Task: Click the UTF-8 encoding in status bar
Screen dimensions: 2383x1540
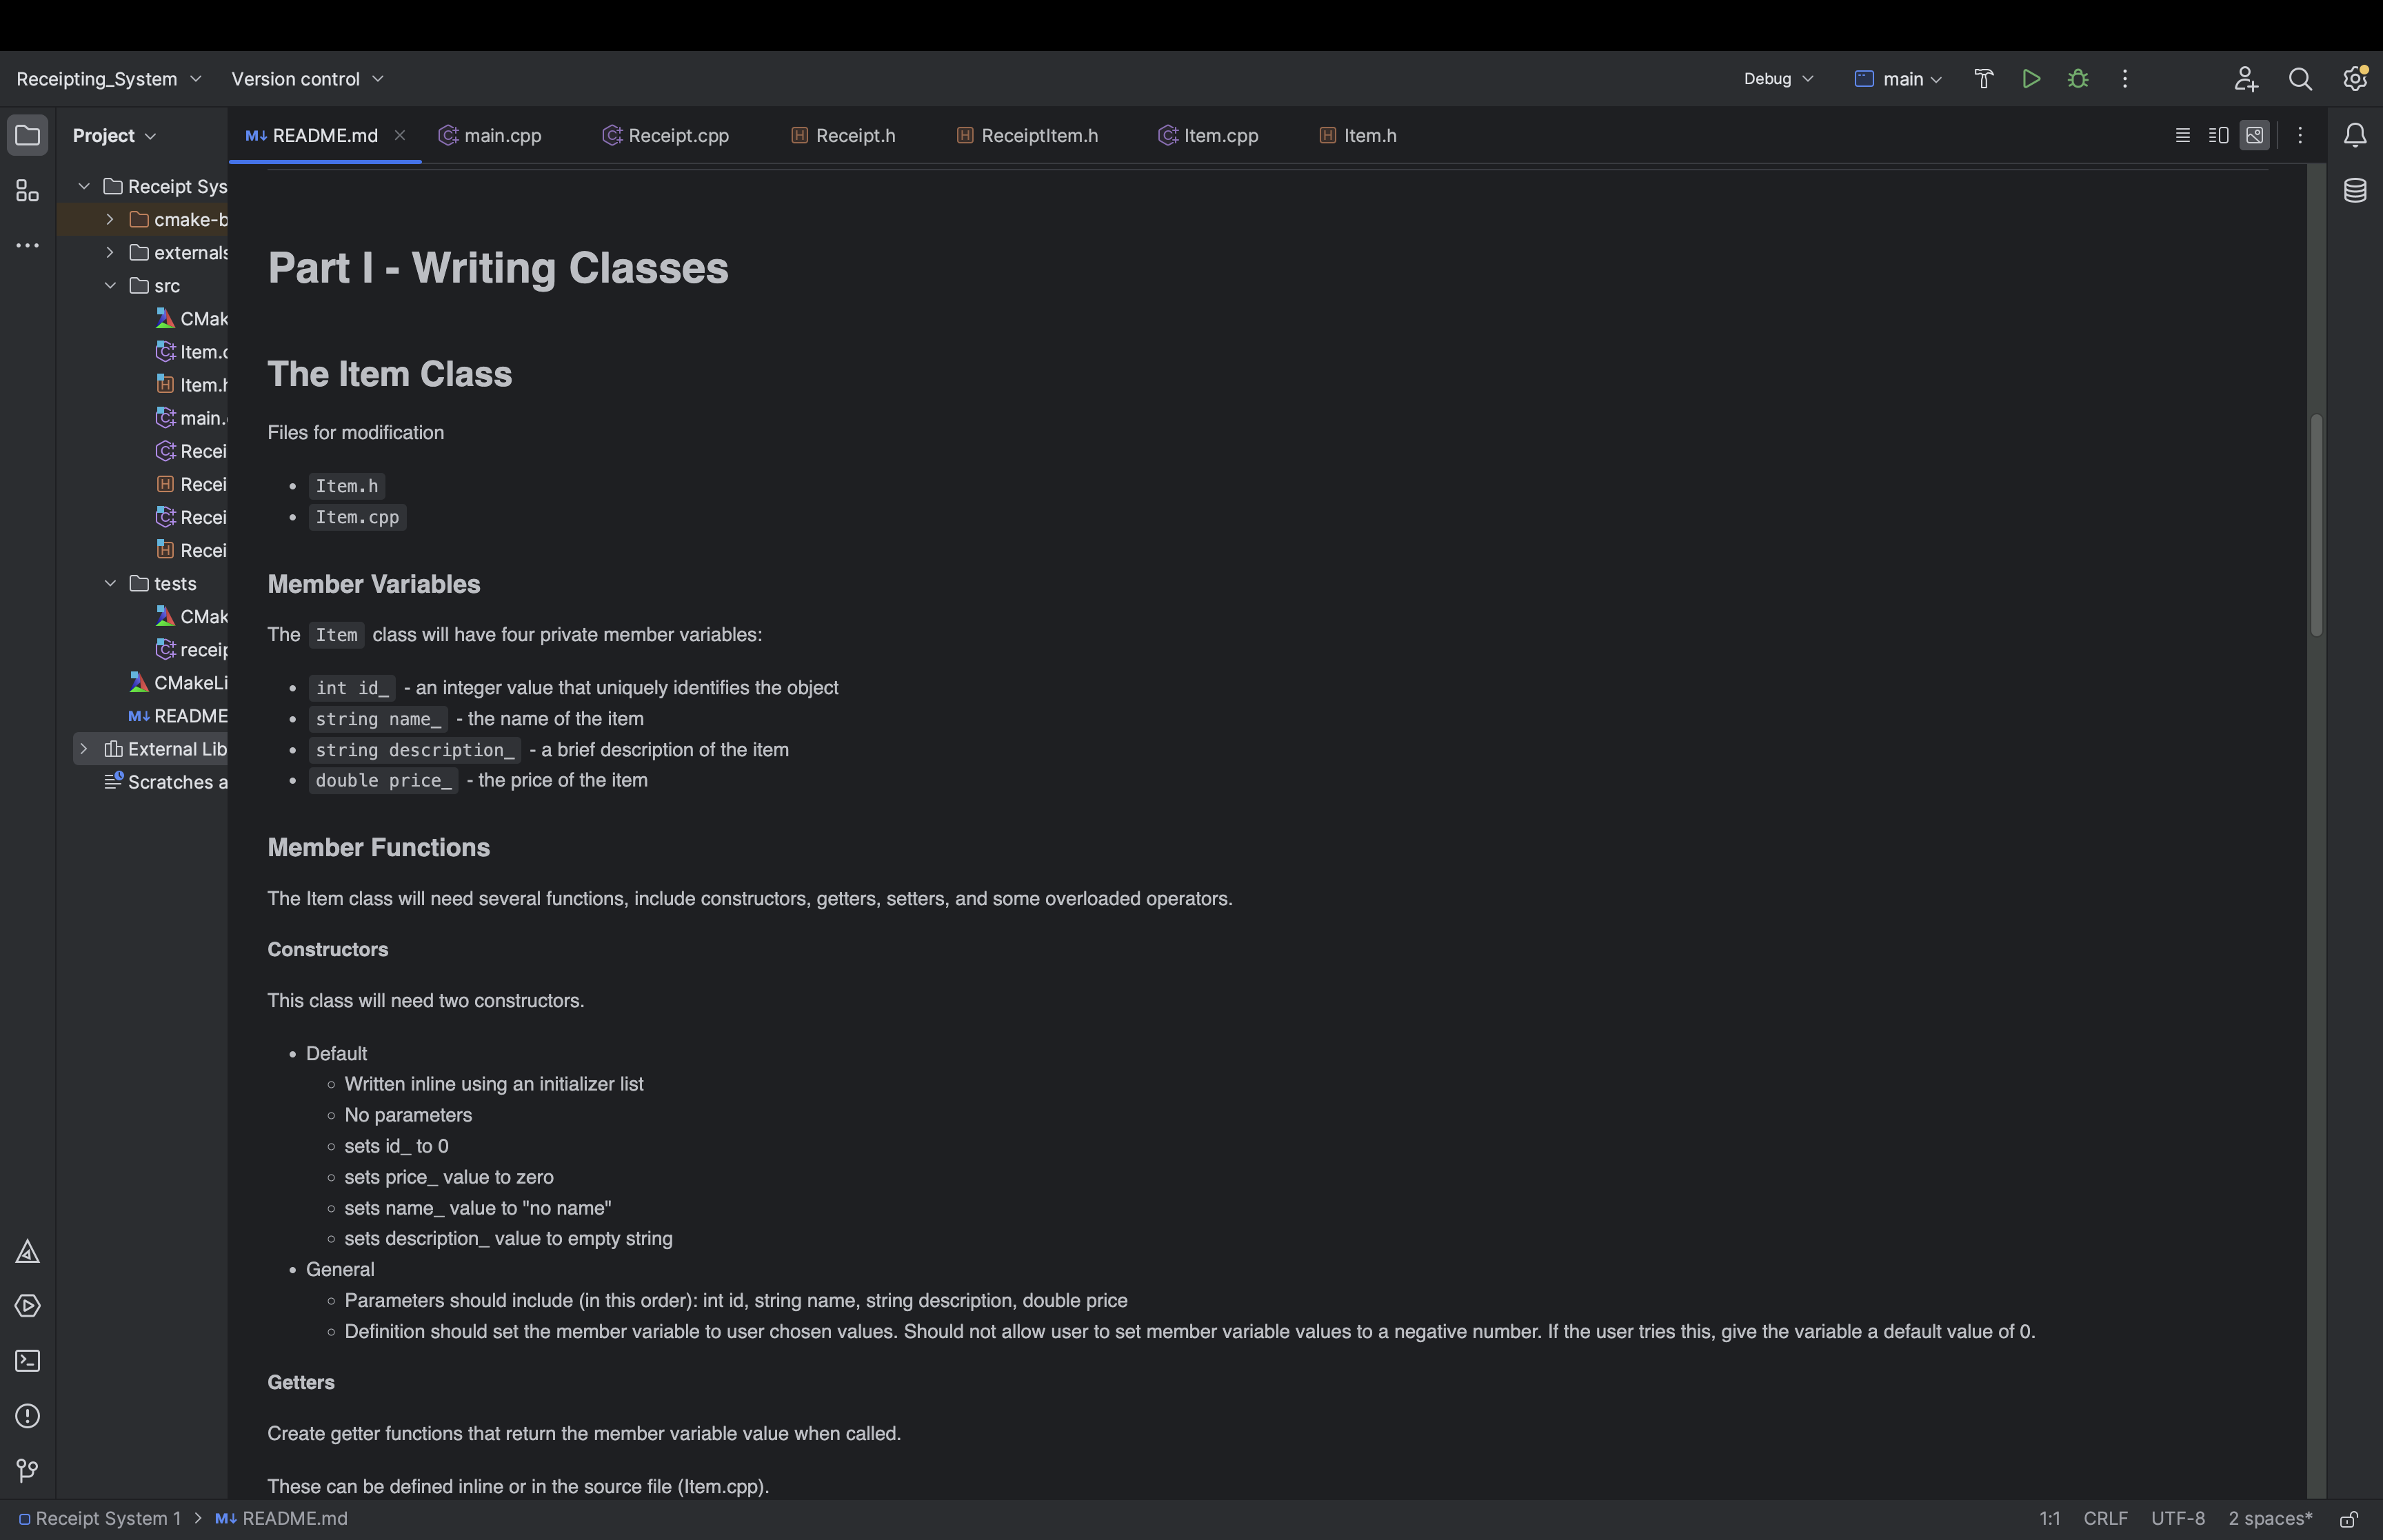Action: tap(2177, 1518)
